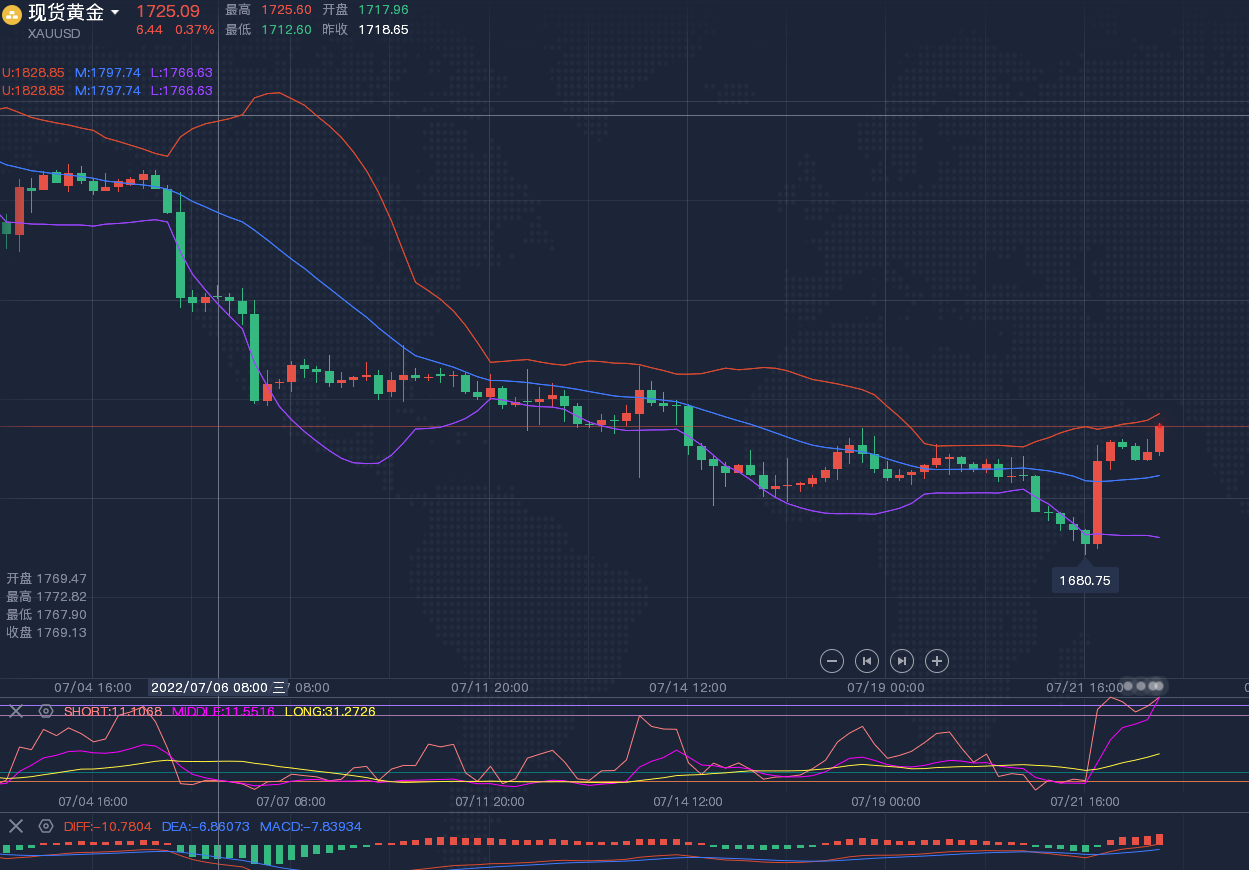Zoom out the chart with minus button
This screenshot has width=1249, height=870.
click(x=832, y=660)
